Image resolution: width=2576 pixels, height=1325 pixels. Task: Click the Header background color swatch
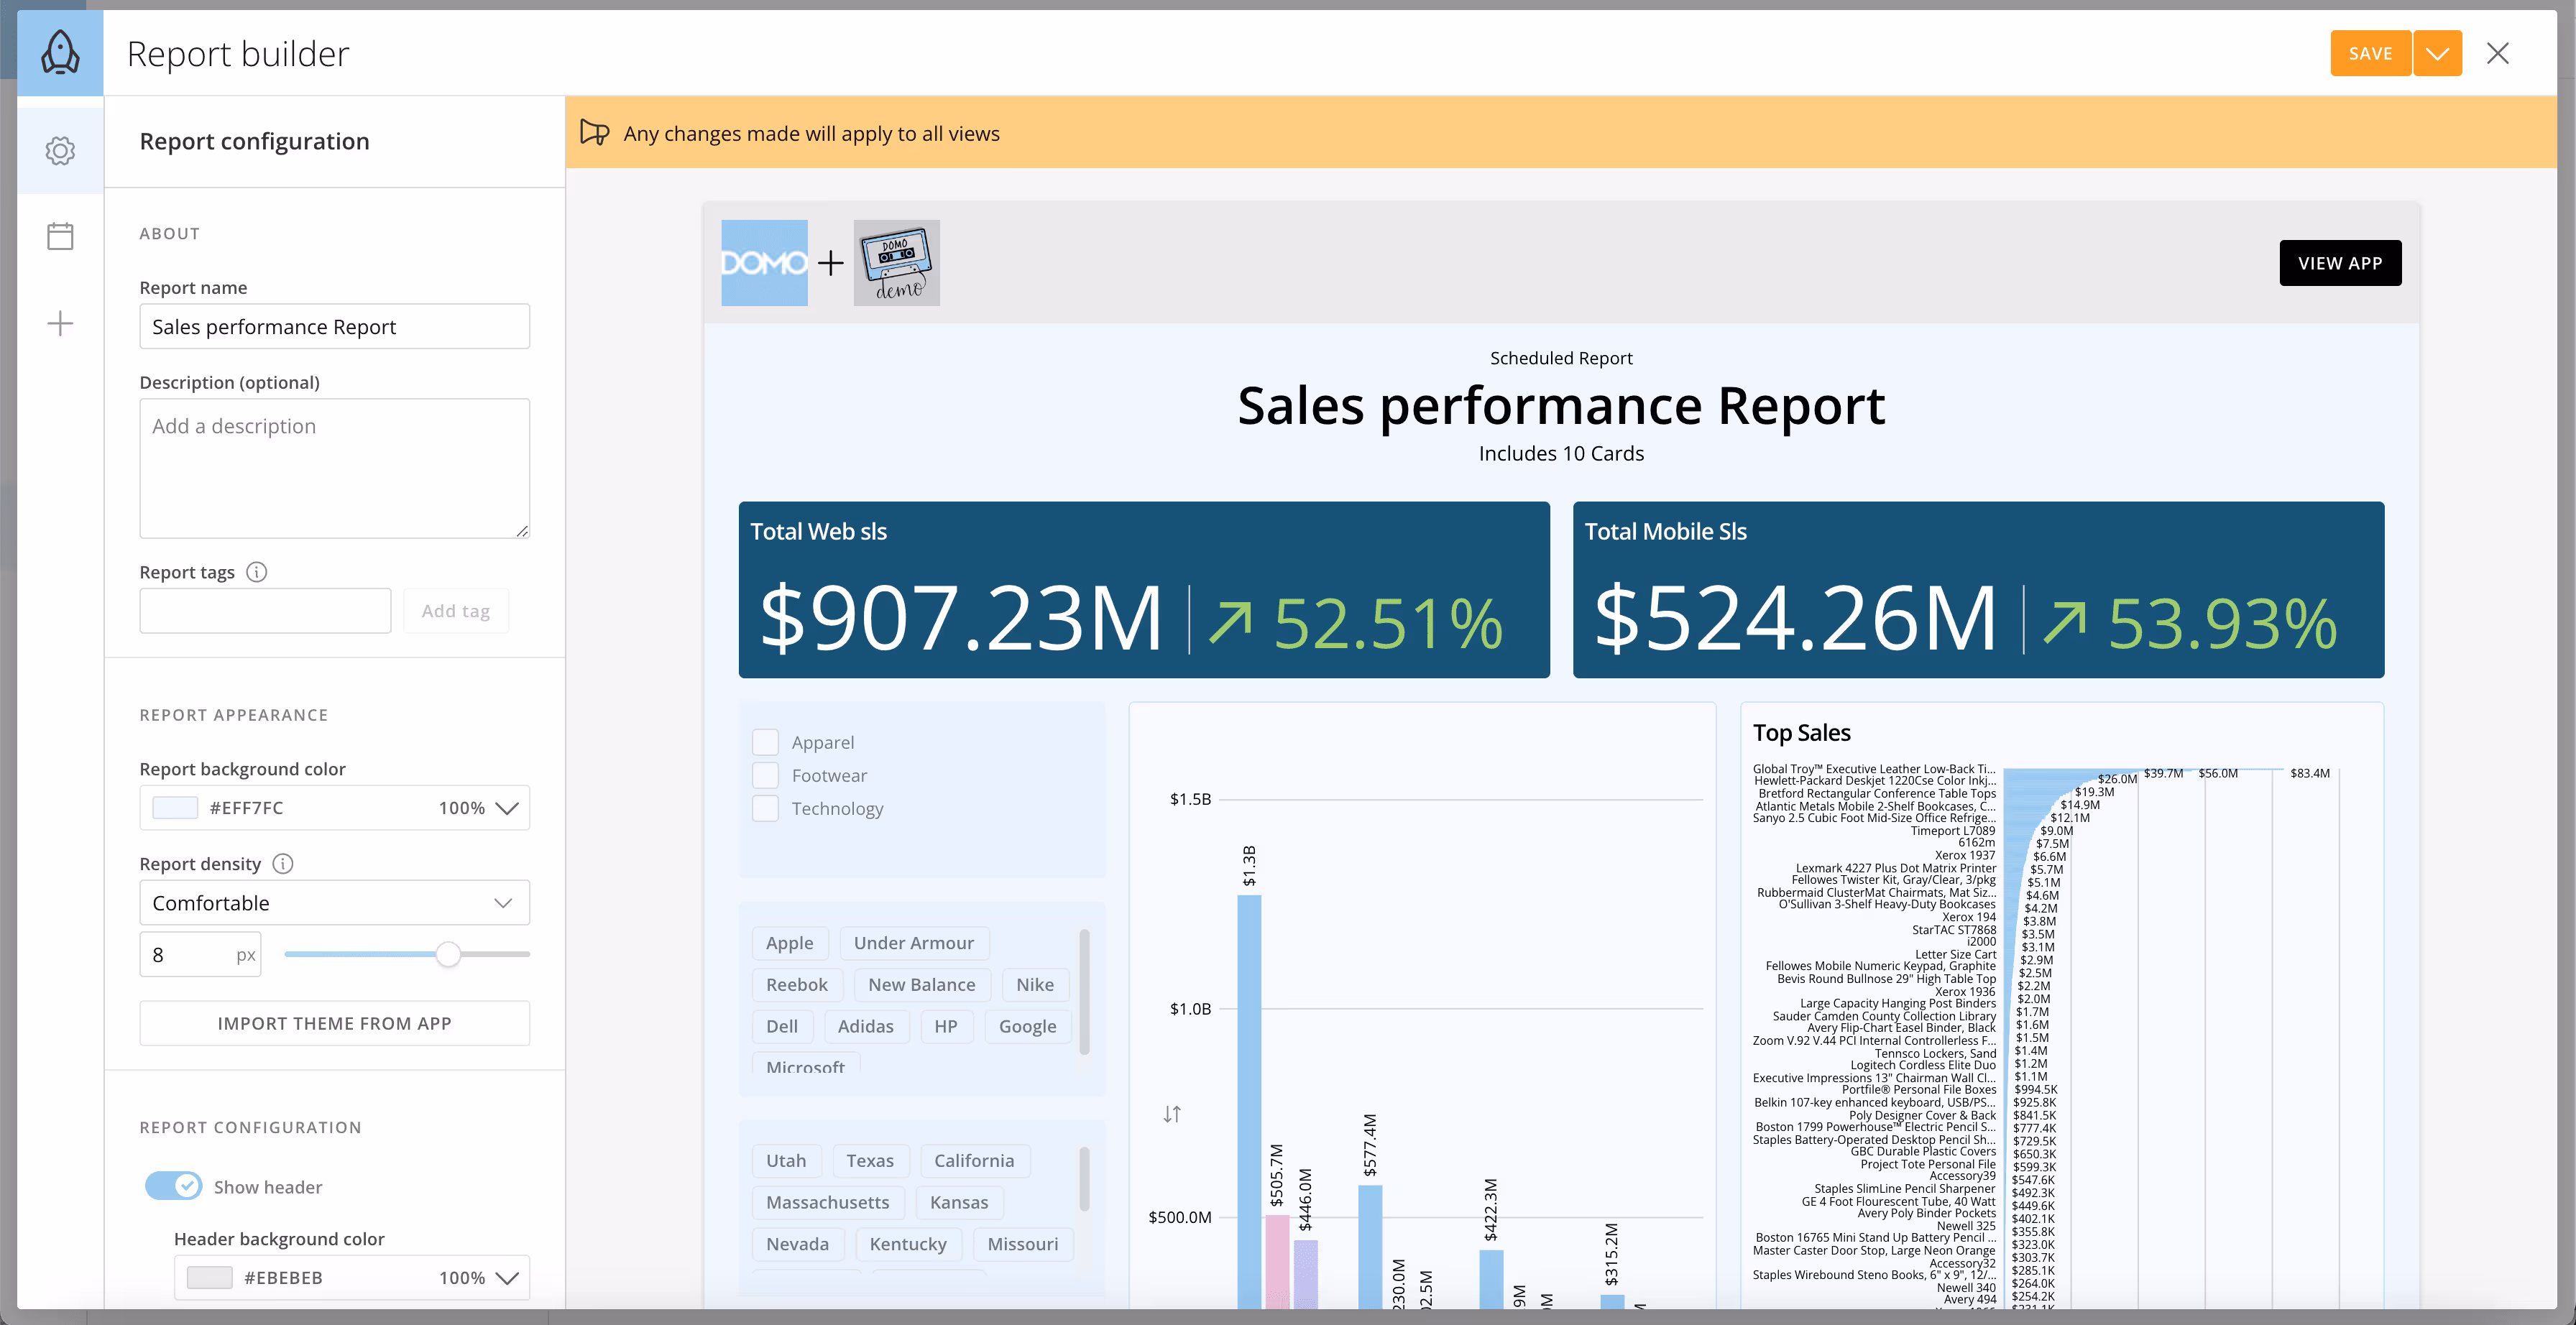[210, 1277]
